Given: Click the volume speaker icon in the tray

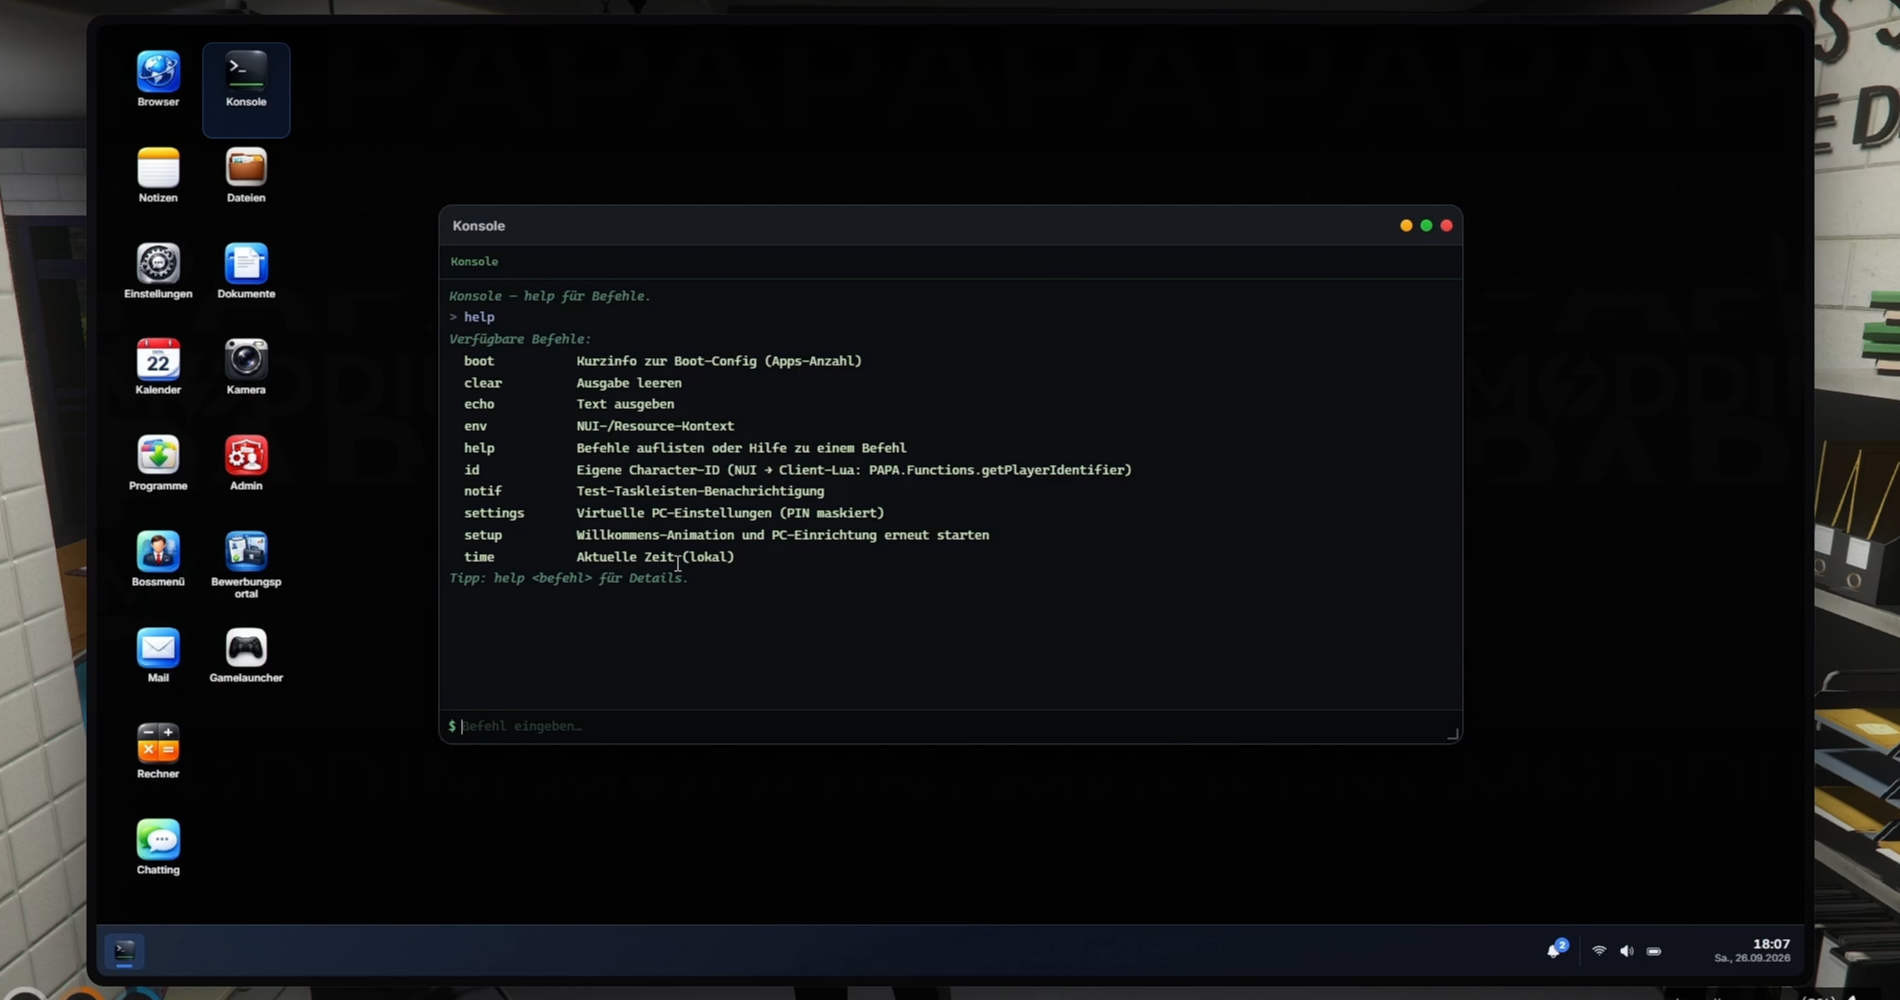Looking at the screenshot, I should point(1626,951).
